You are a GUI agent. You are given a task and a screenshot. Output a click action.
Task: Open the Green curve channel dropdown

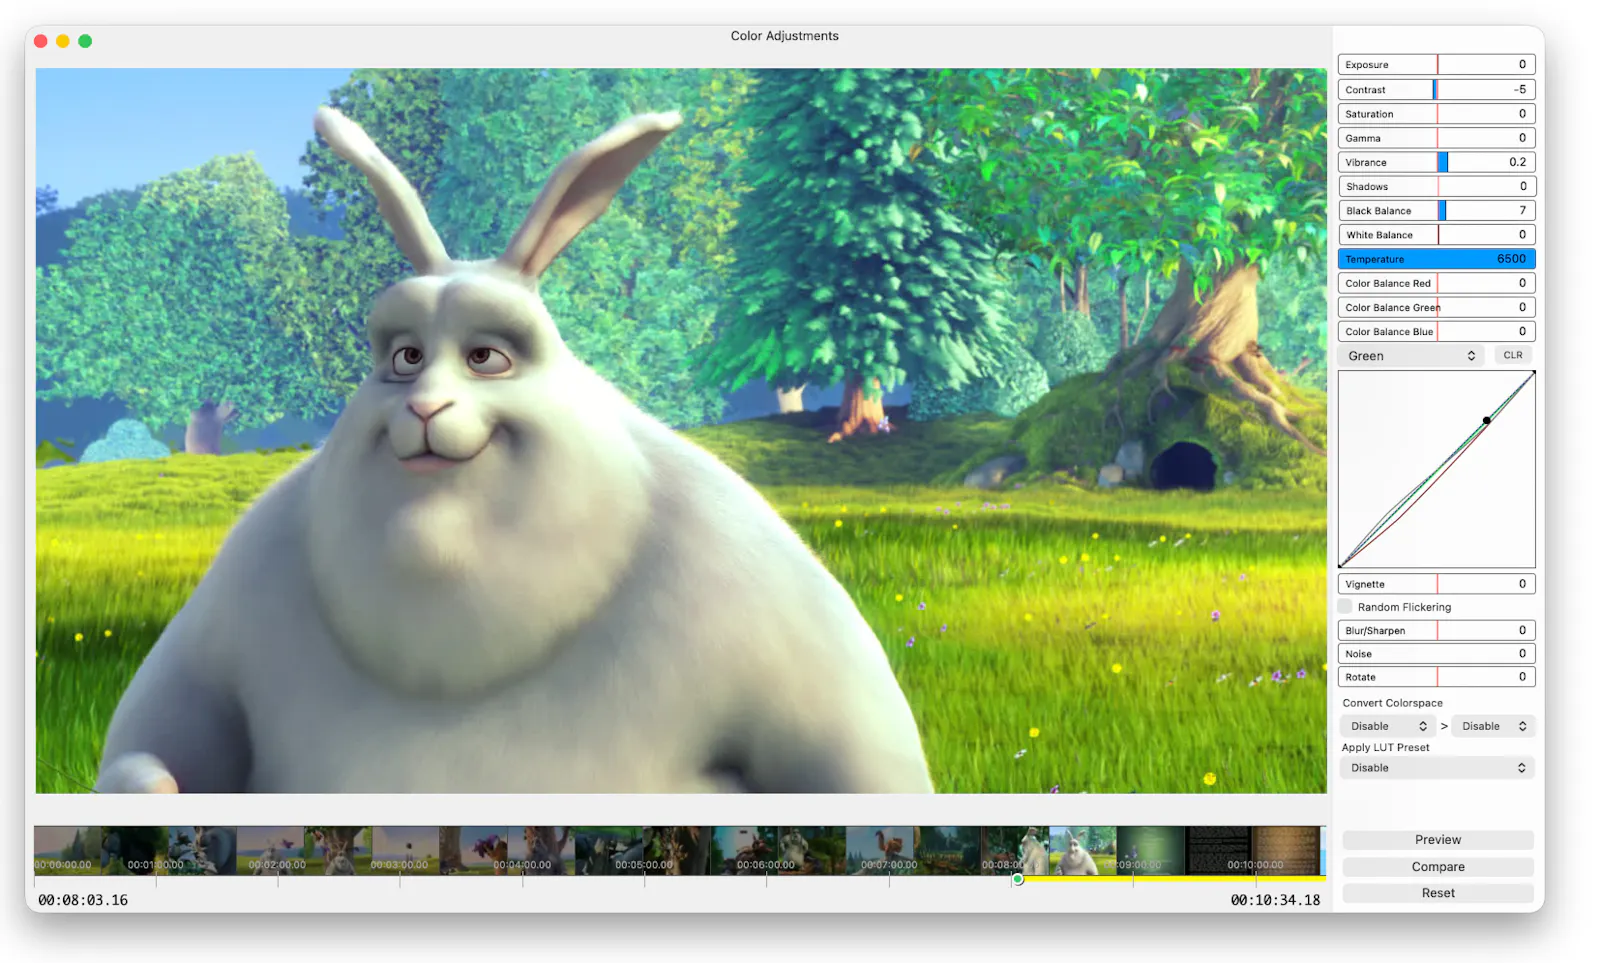click(1411, 356)
